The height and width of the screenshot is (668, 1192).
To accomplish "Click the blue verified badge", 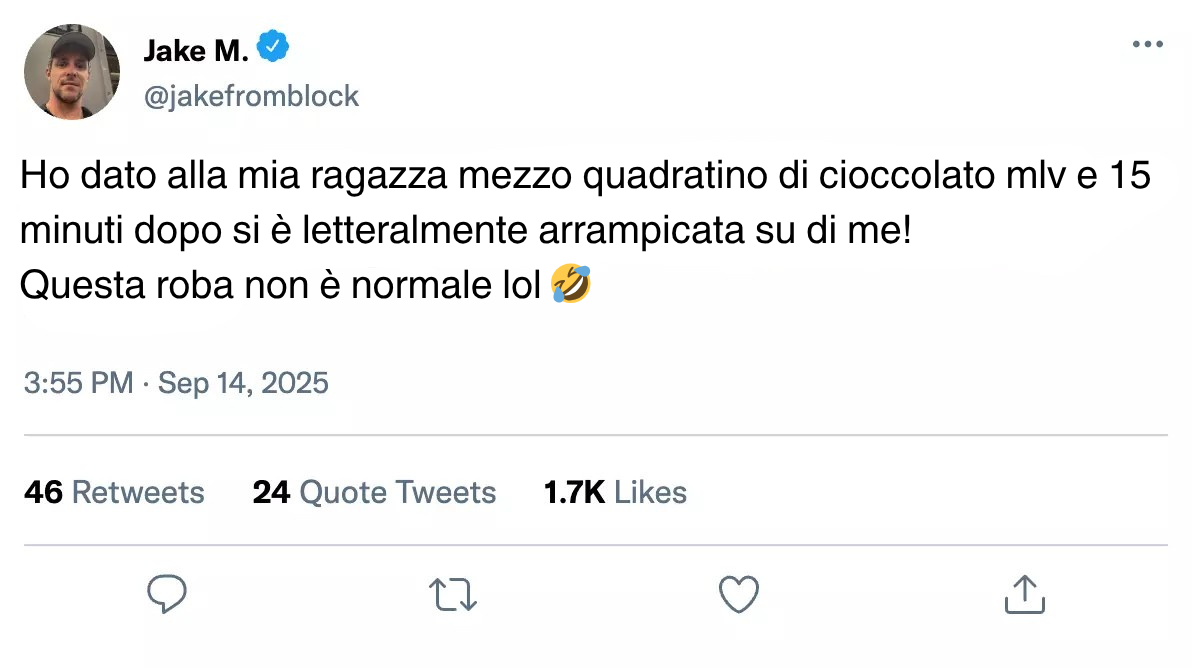I will [273, 46].
